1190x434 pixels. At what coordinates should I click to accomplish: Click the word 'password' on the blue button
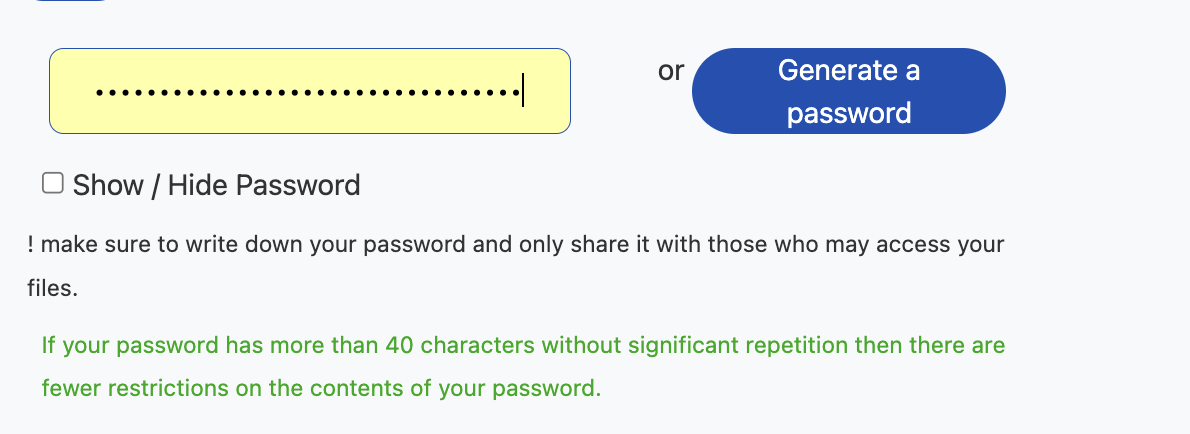848,113
